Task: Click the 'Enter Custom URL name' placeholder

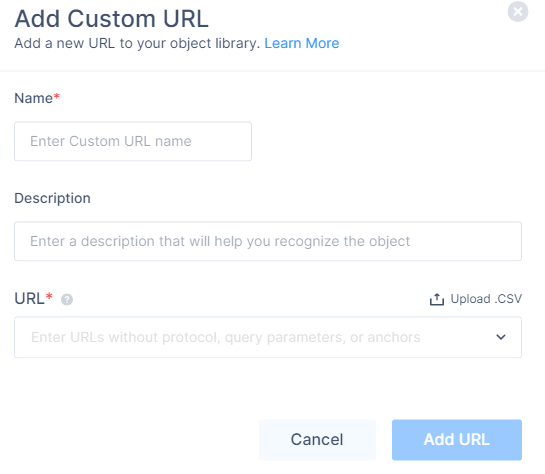Action: coord(111,141)
